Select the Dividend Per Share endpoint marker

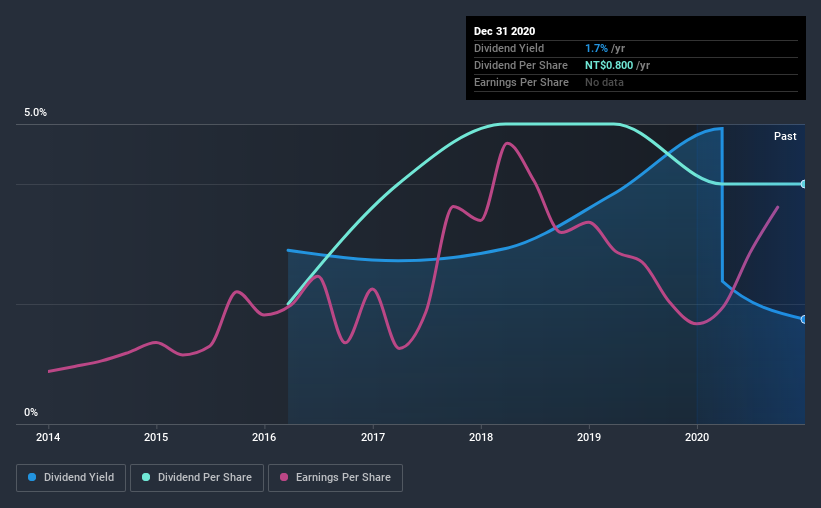pos(804,184)
